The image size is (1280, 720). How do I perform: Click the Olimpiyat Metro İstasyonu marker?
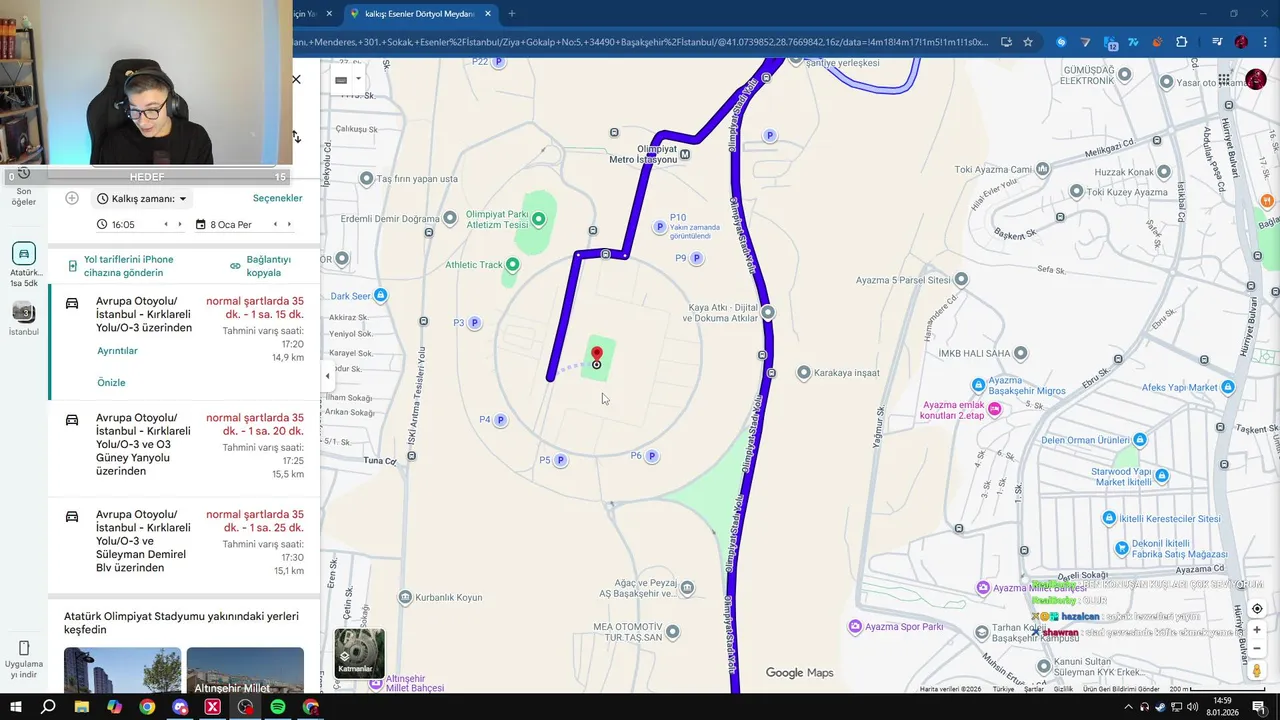pyautogui.click(x=684, y=154)
